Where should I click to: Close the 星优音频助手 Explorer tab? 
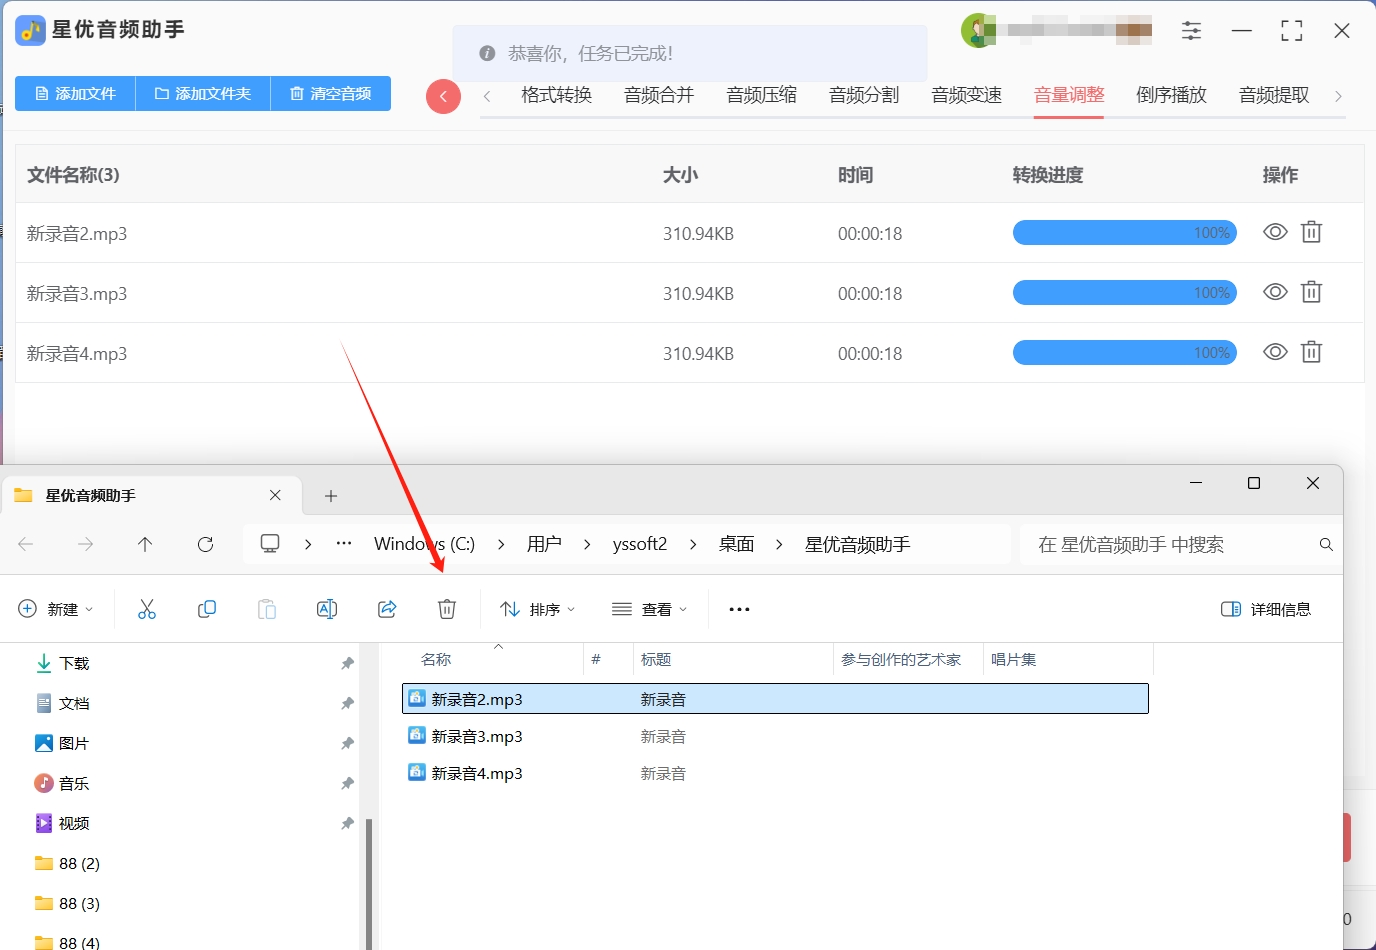click(276, 495)
